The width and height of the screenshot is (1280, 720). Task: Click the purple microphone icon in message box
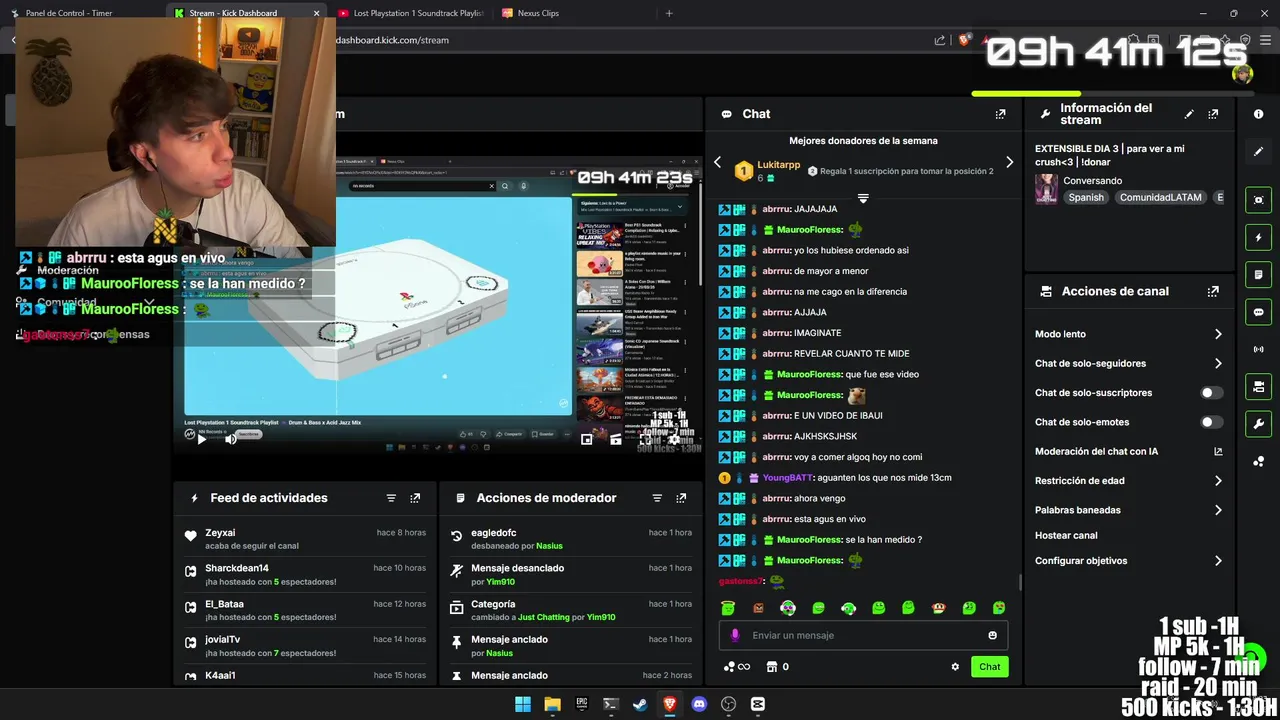pyautogui.click(x=735, y=635)
